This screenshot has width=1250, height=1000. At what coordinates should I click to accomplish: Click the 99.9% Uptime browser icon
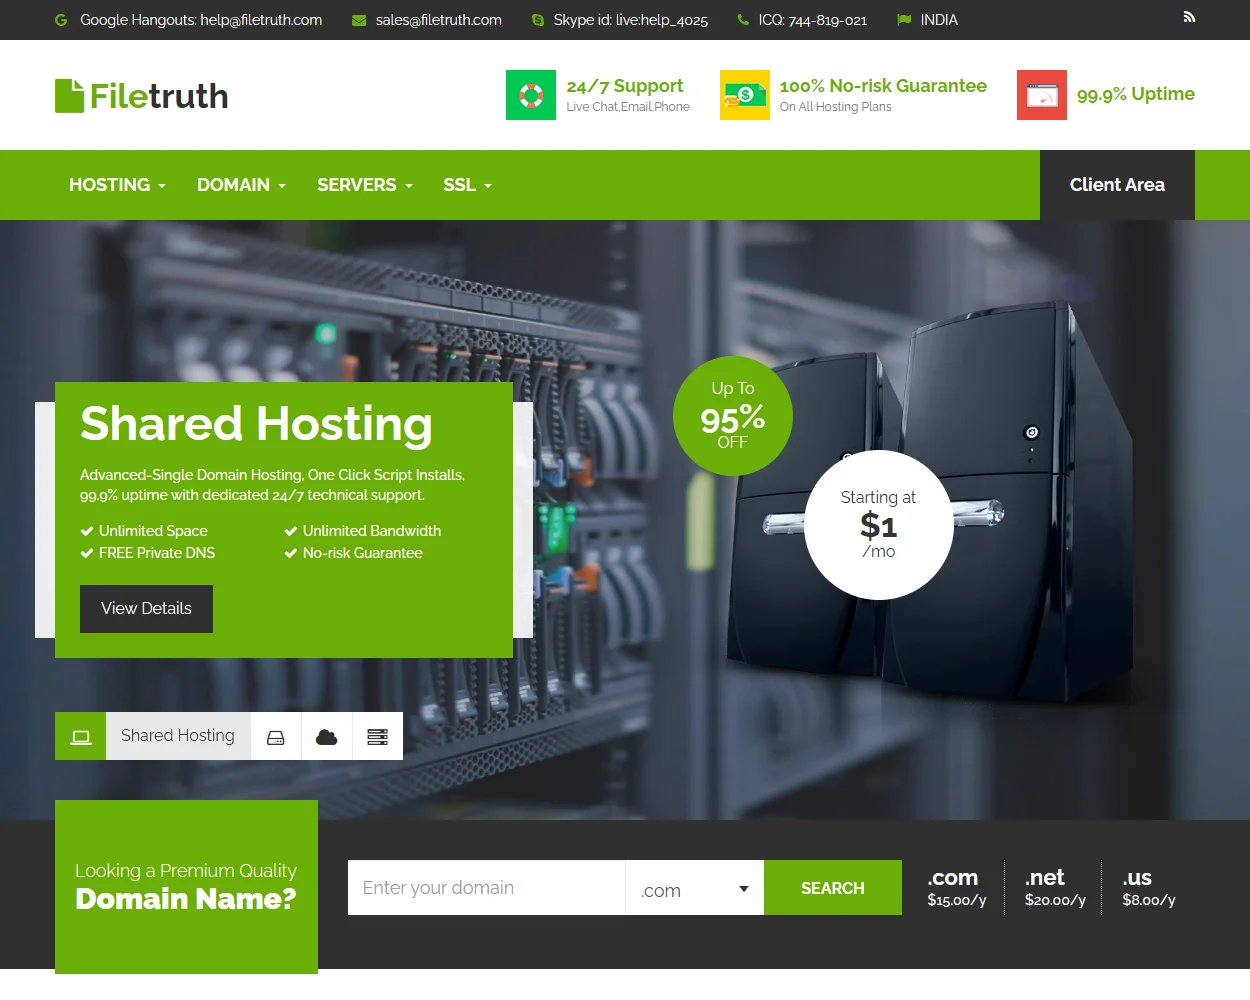(x=1041, y=95)
